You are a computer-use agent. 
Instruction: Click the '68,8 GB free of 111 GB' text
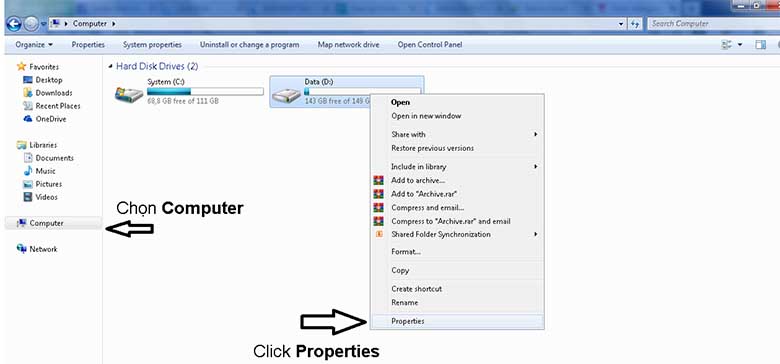click(183, 101)
